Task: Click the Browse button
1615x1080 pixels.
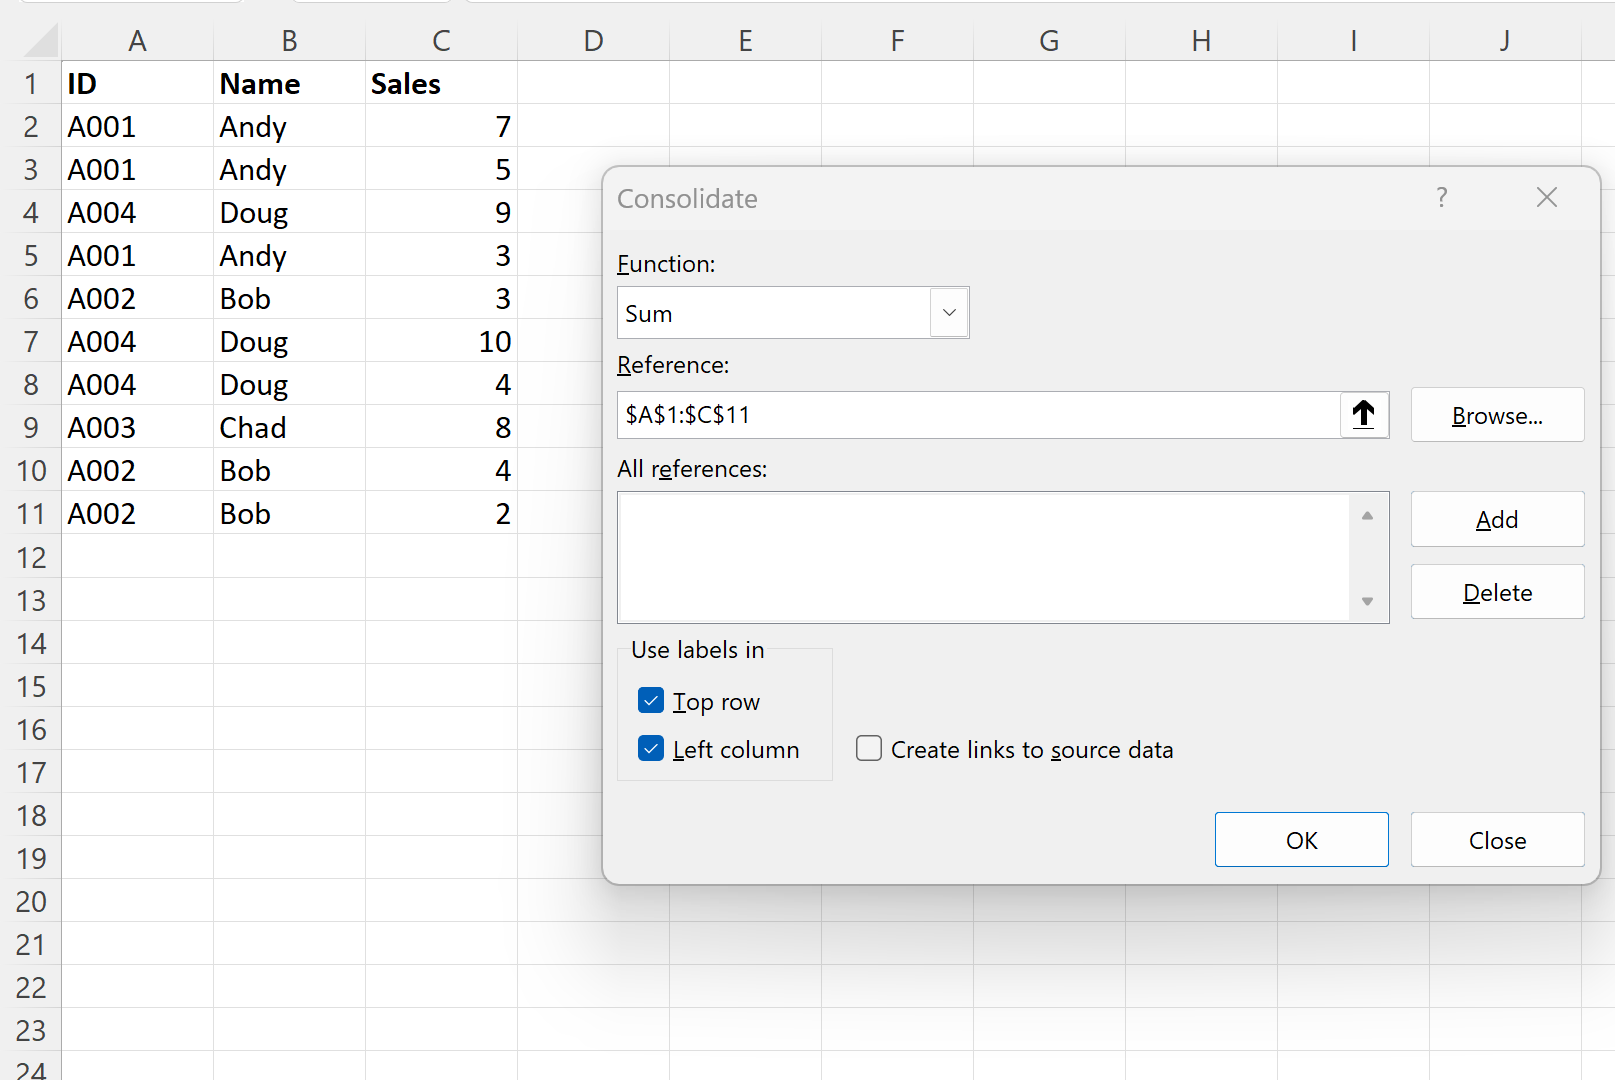Action: 1496,415
